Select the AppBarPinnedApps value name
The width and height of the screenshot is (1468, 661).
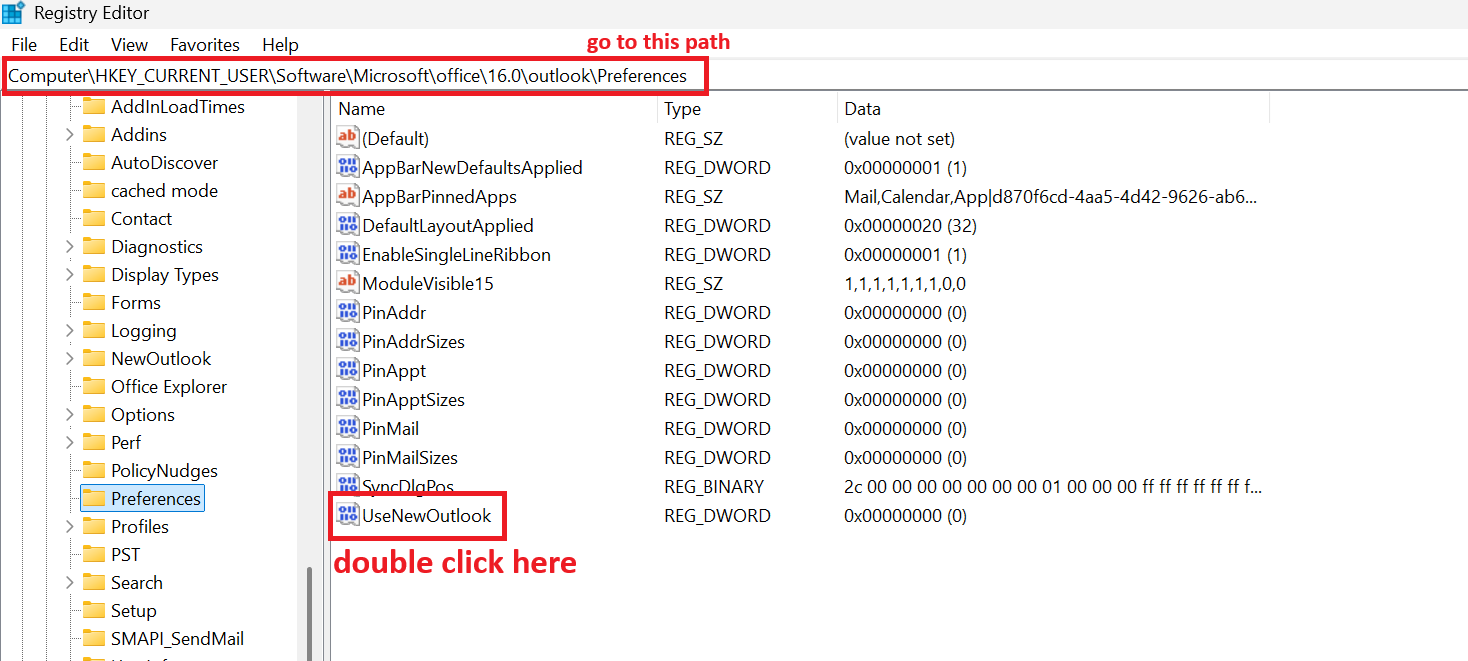tap(440, 197)
